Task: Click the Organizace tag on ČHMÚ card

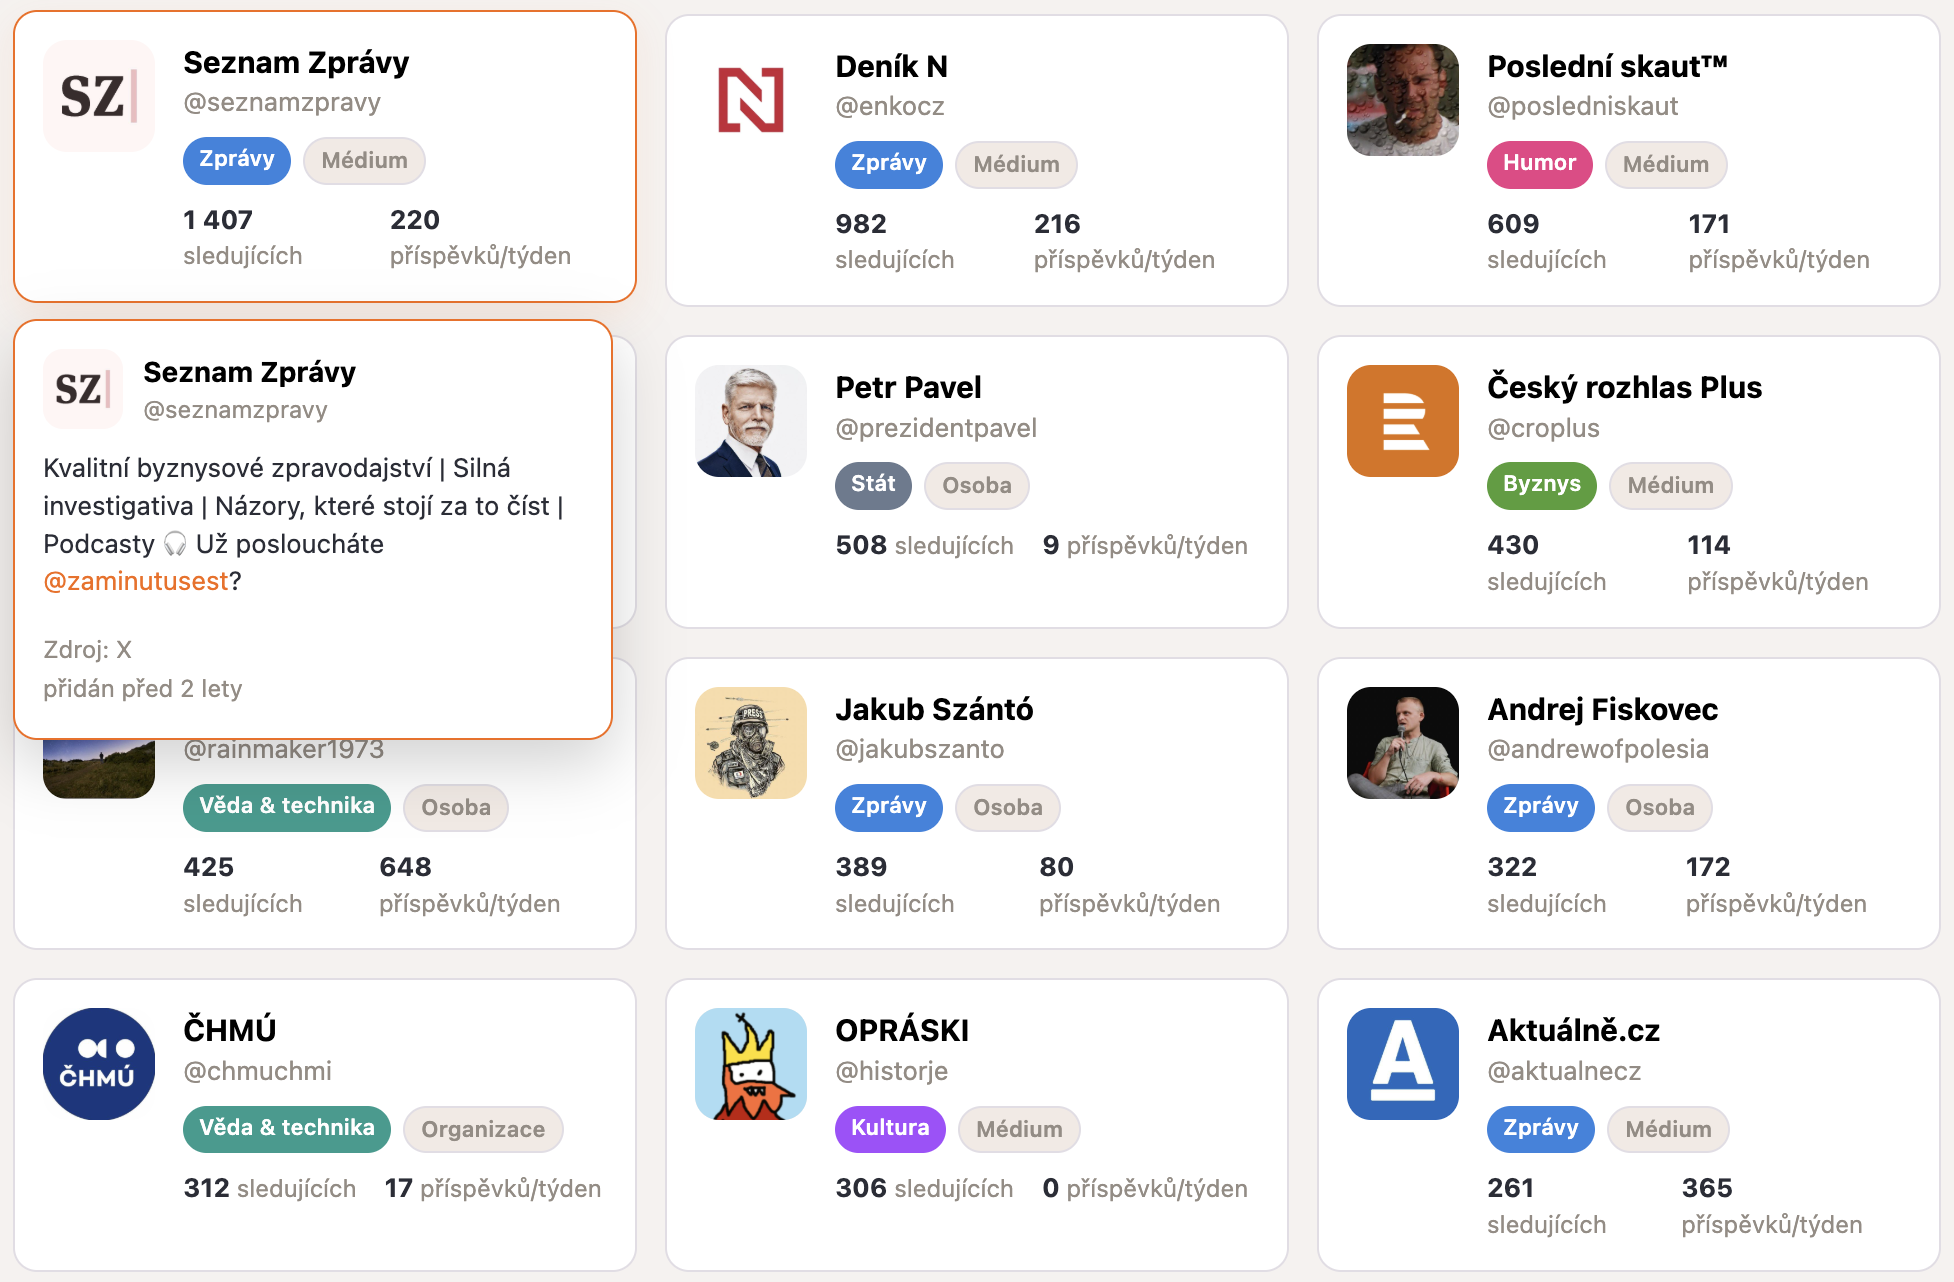Action: (x=483, y=1130)
